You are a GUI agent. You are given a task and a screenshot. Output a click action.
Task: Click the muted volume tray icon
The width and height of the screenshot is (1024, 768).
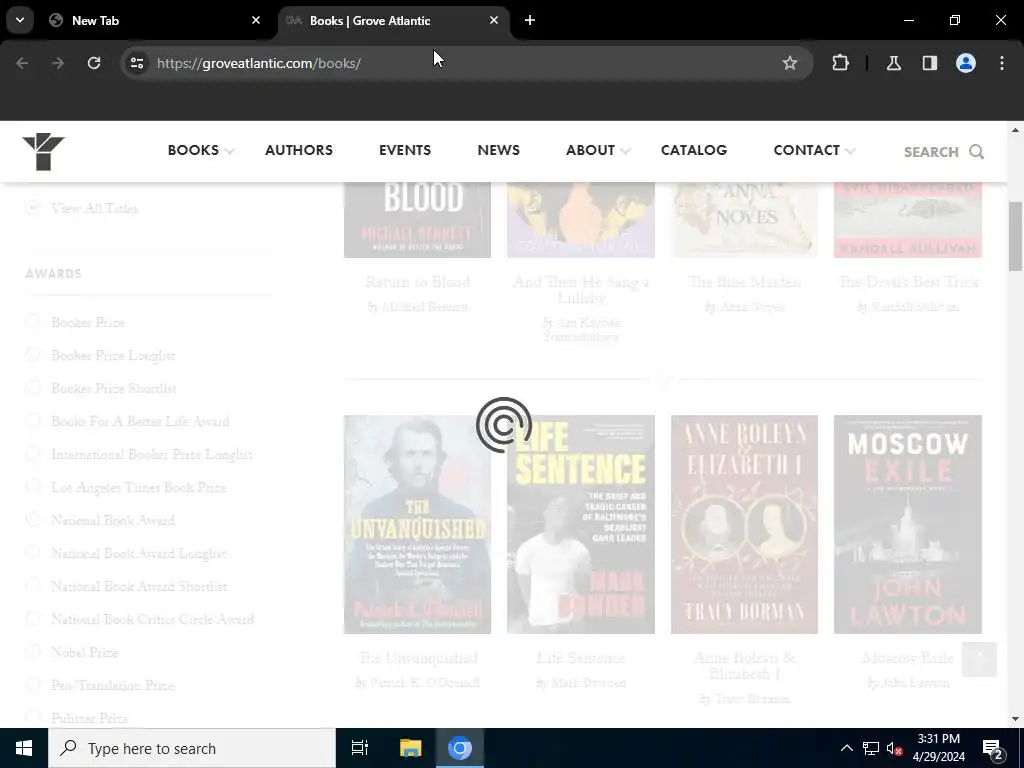[895, 748]
